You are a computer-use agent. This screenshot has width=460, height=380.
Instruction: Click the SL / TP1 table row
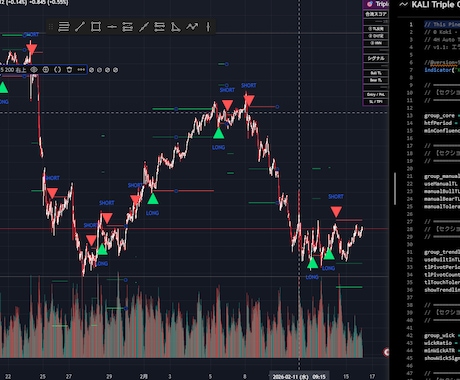[376, 102]
